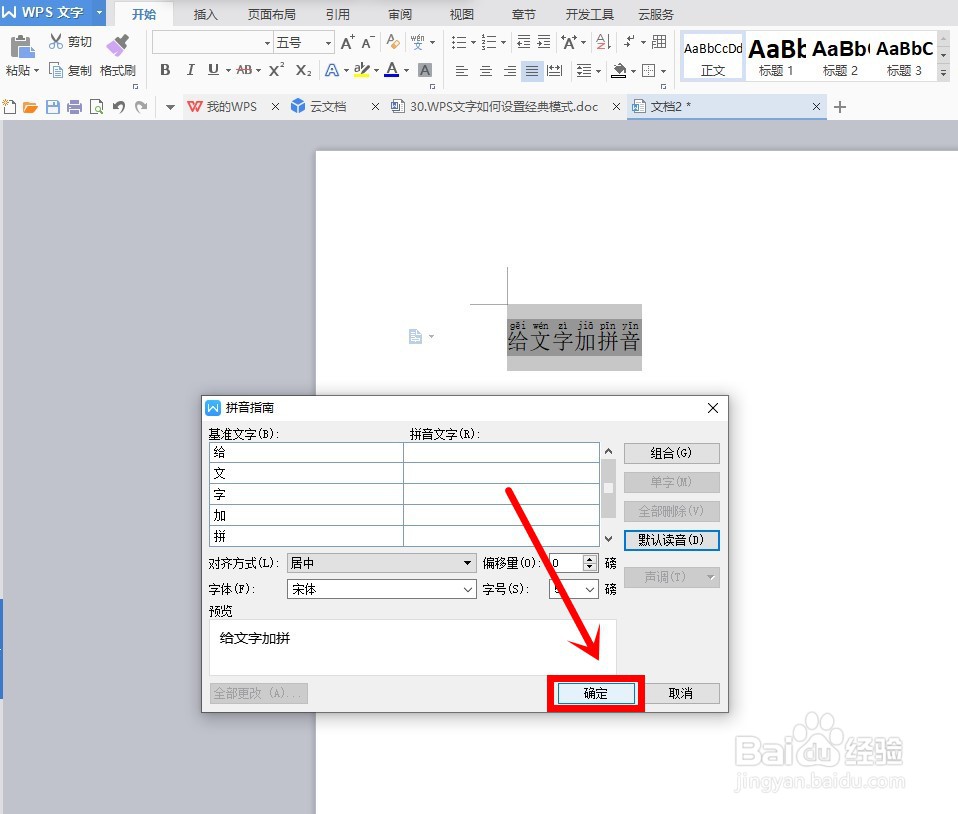Open the 页面布局 ribbon tab
The width and height of the screenshot is (958, 814).
(x=271, y=14)
